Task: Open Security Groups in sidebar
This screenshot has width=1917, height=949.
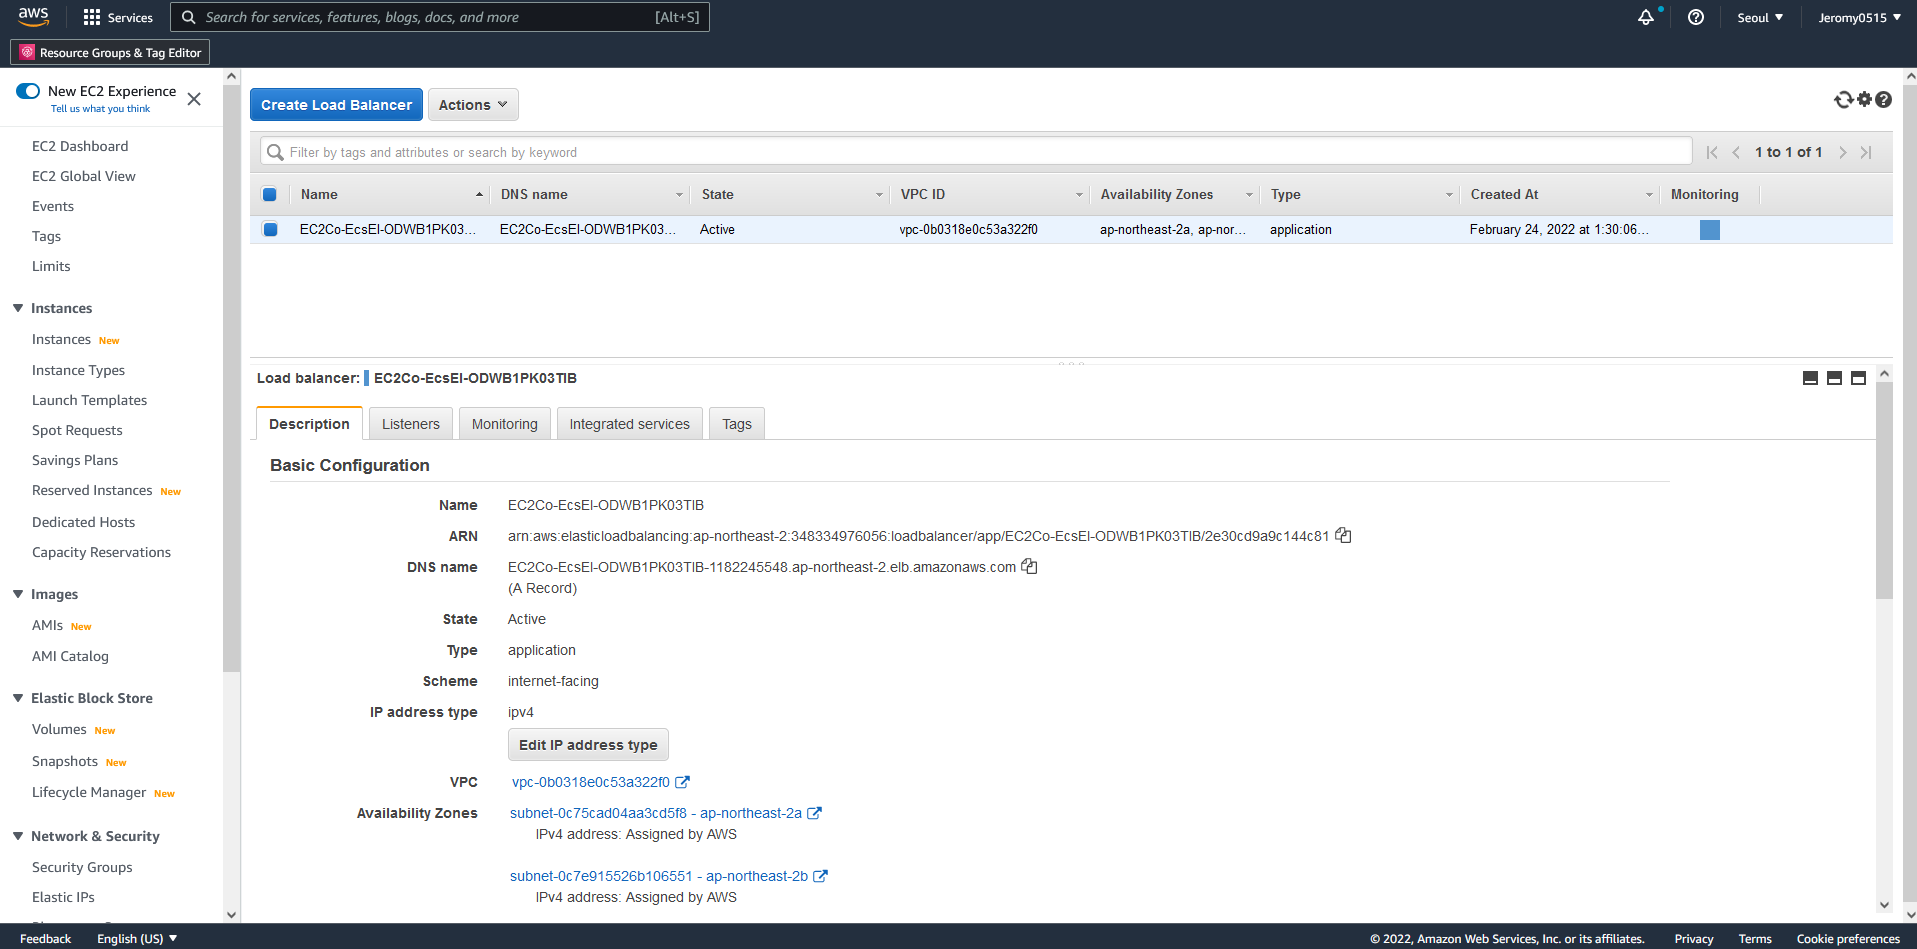Action: point(82,867)
